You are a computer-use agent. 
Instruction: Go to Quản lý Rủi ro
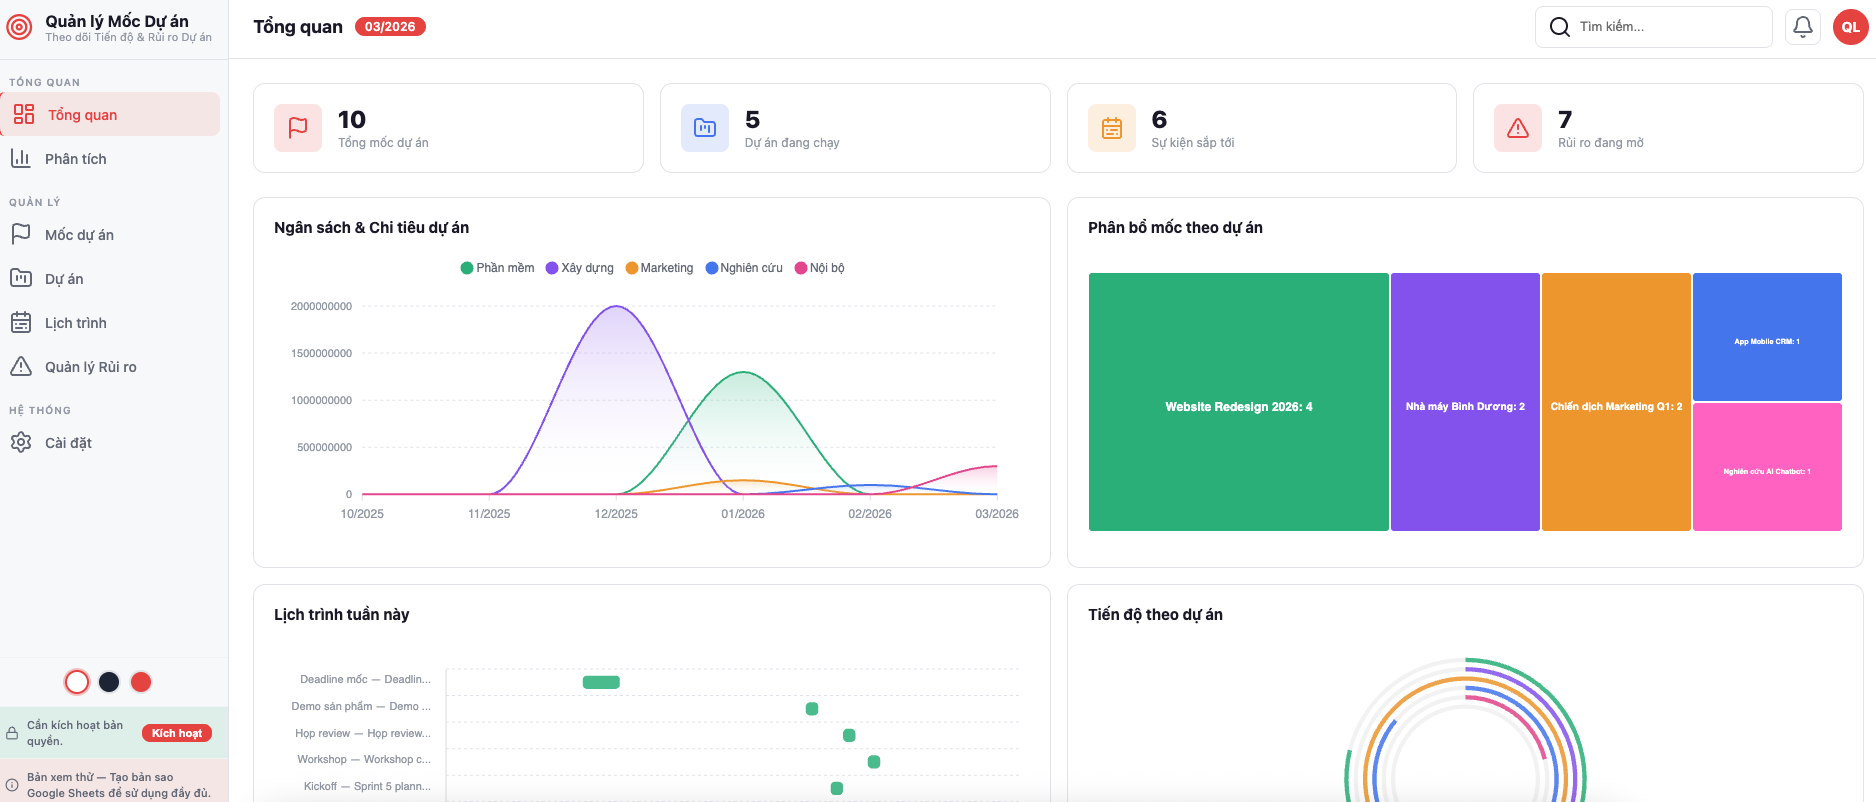pyautogui.click(x=90, y=367)
